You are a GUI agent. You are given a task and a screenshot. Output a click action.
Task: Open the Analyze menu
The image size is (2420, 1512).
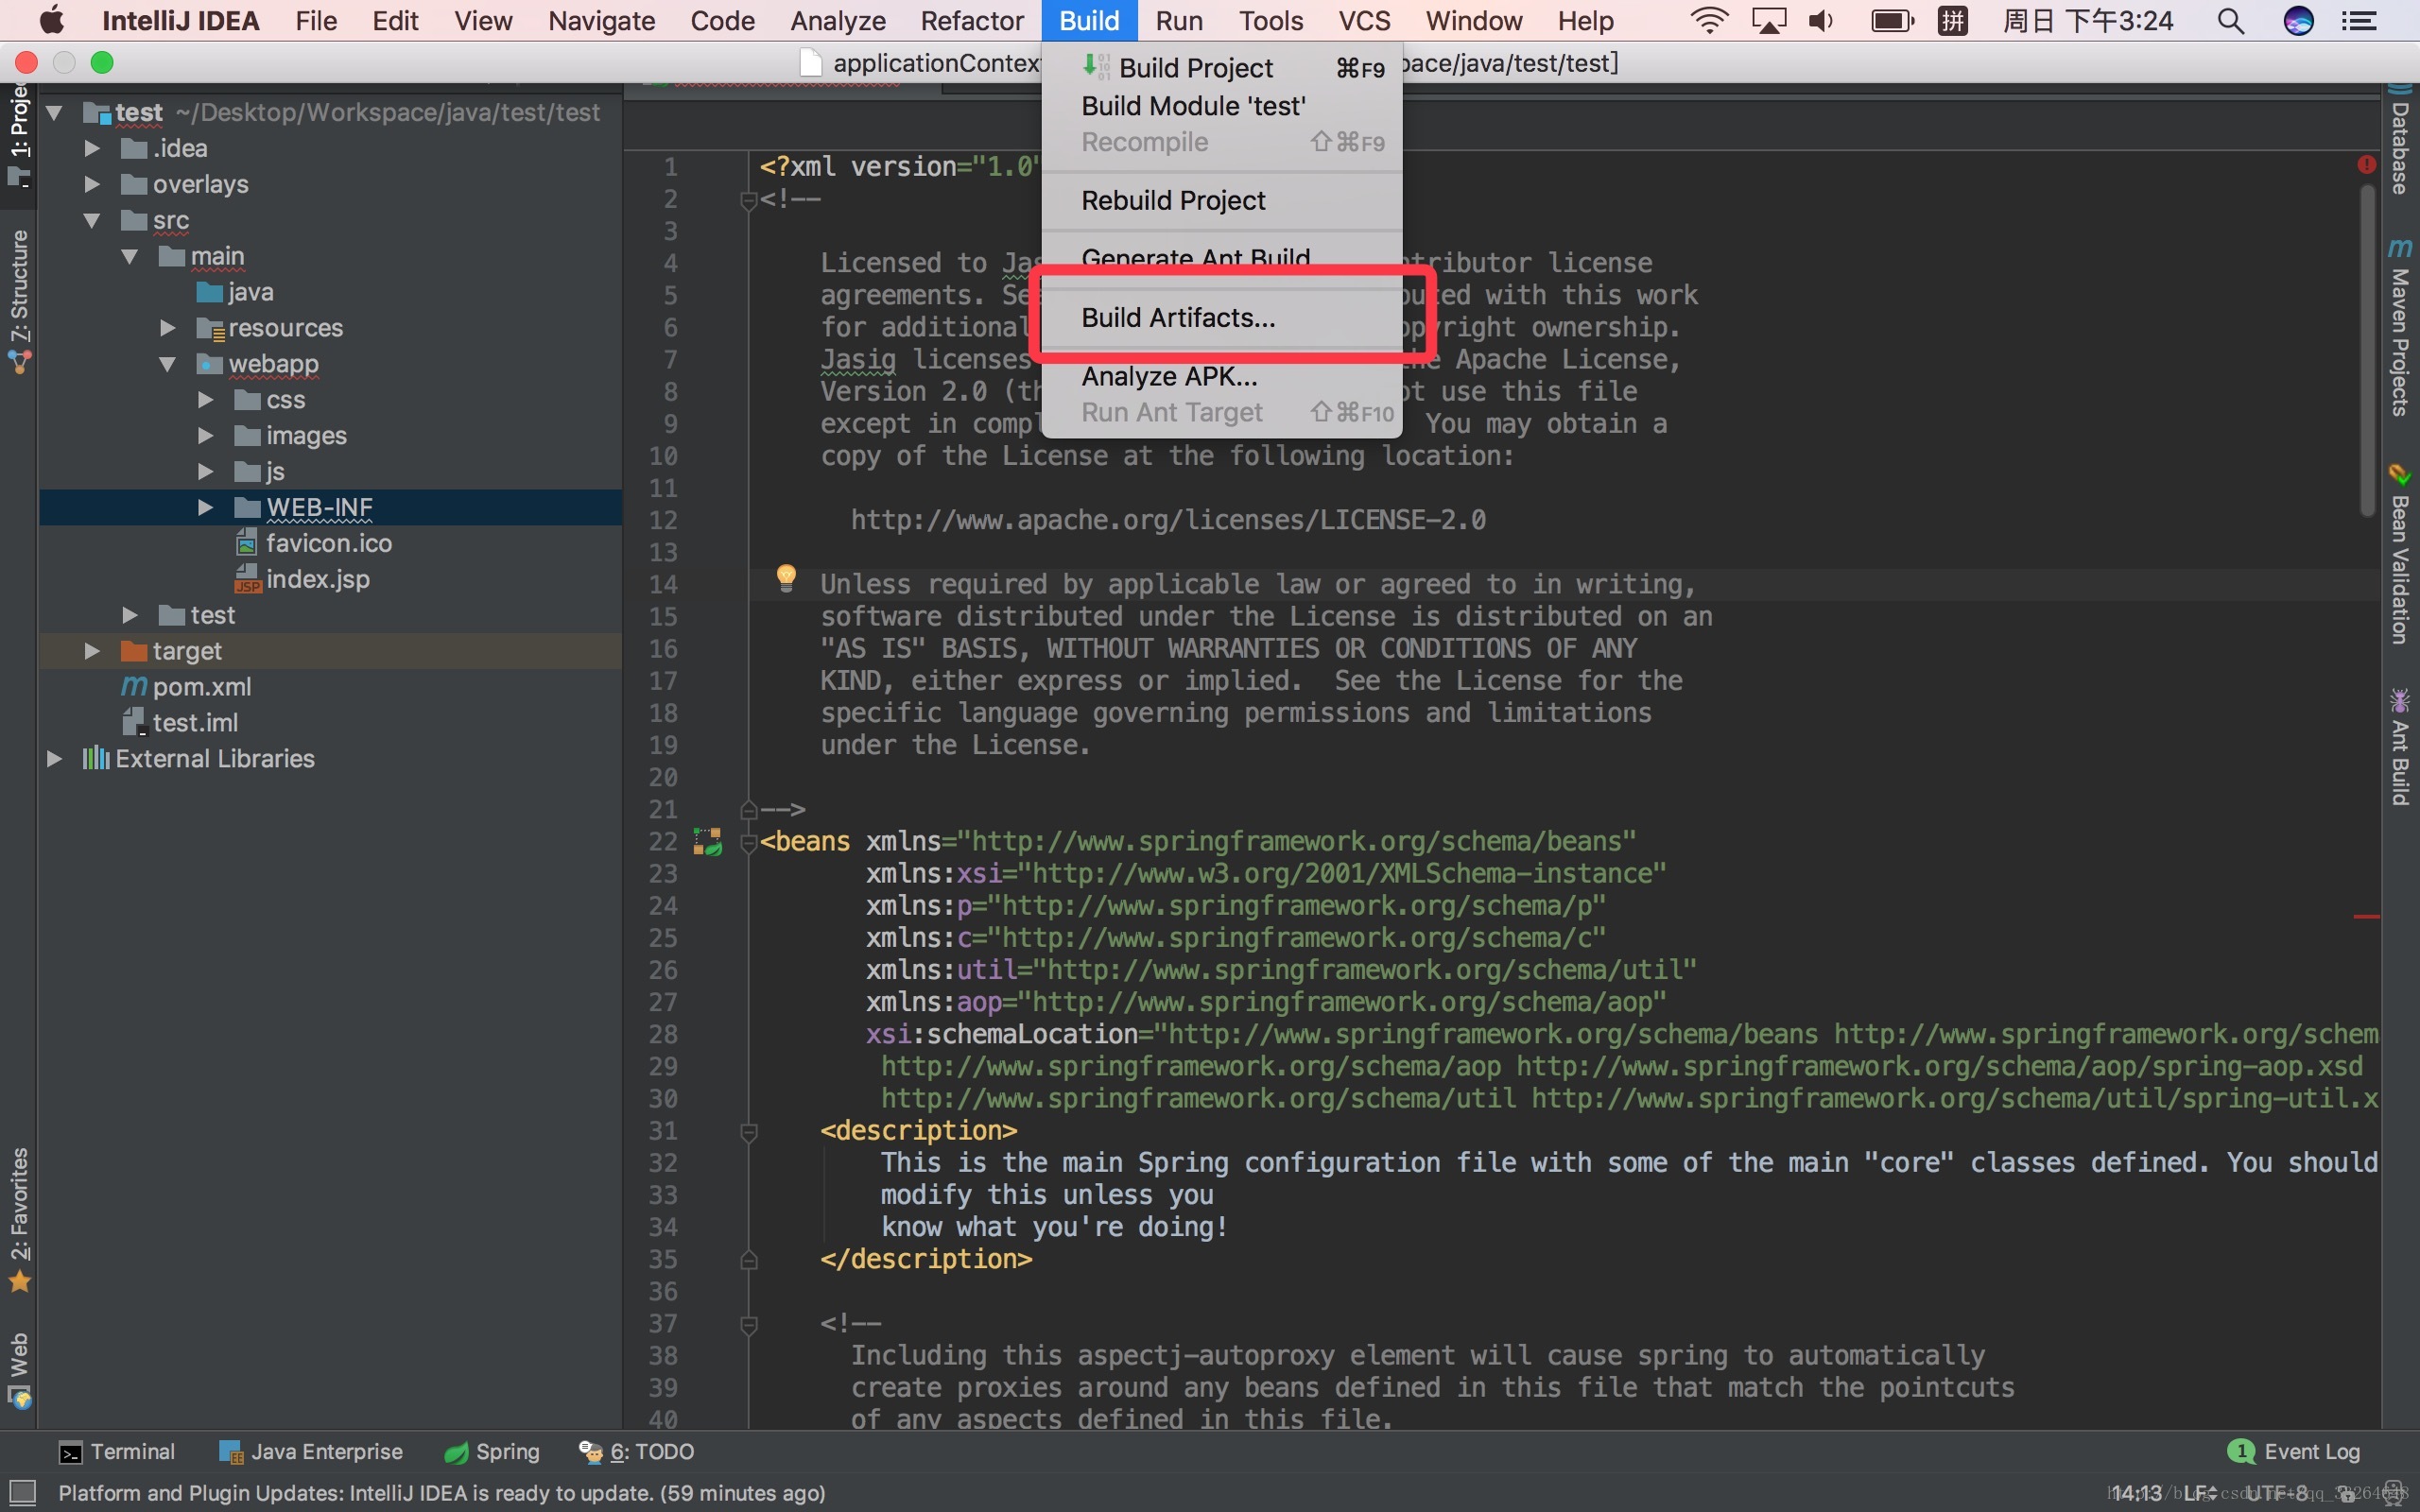click(x=837, y=20)
